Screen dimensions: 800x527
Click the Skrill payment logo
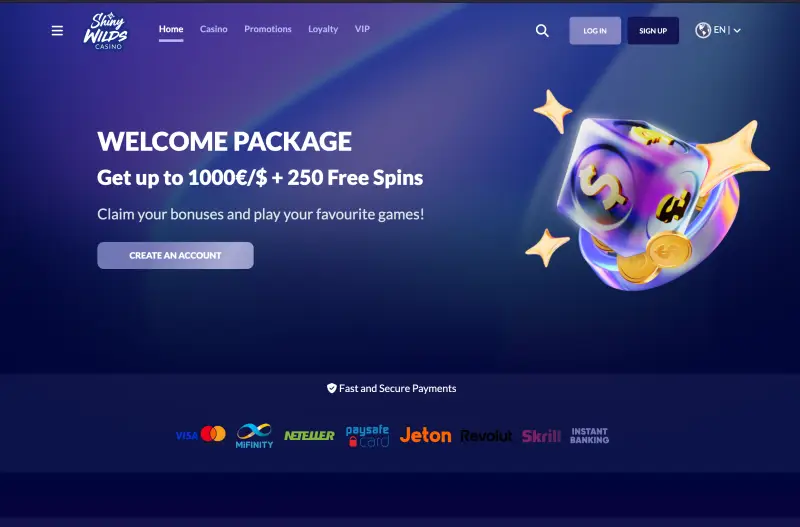click(541, 436)
